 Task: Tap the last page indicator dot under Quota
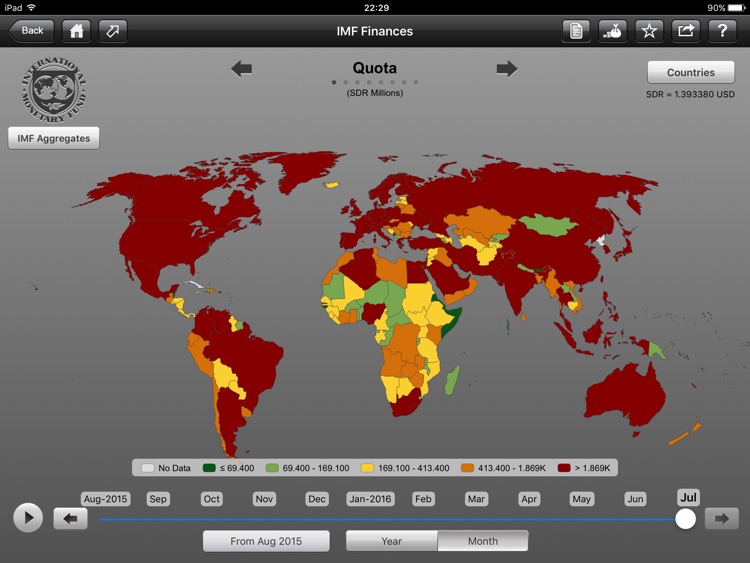(x=416, y=82)
